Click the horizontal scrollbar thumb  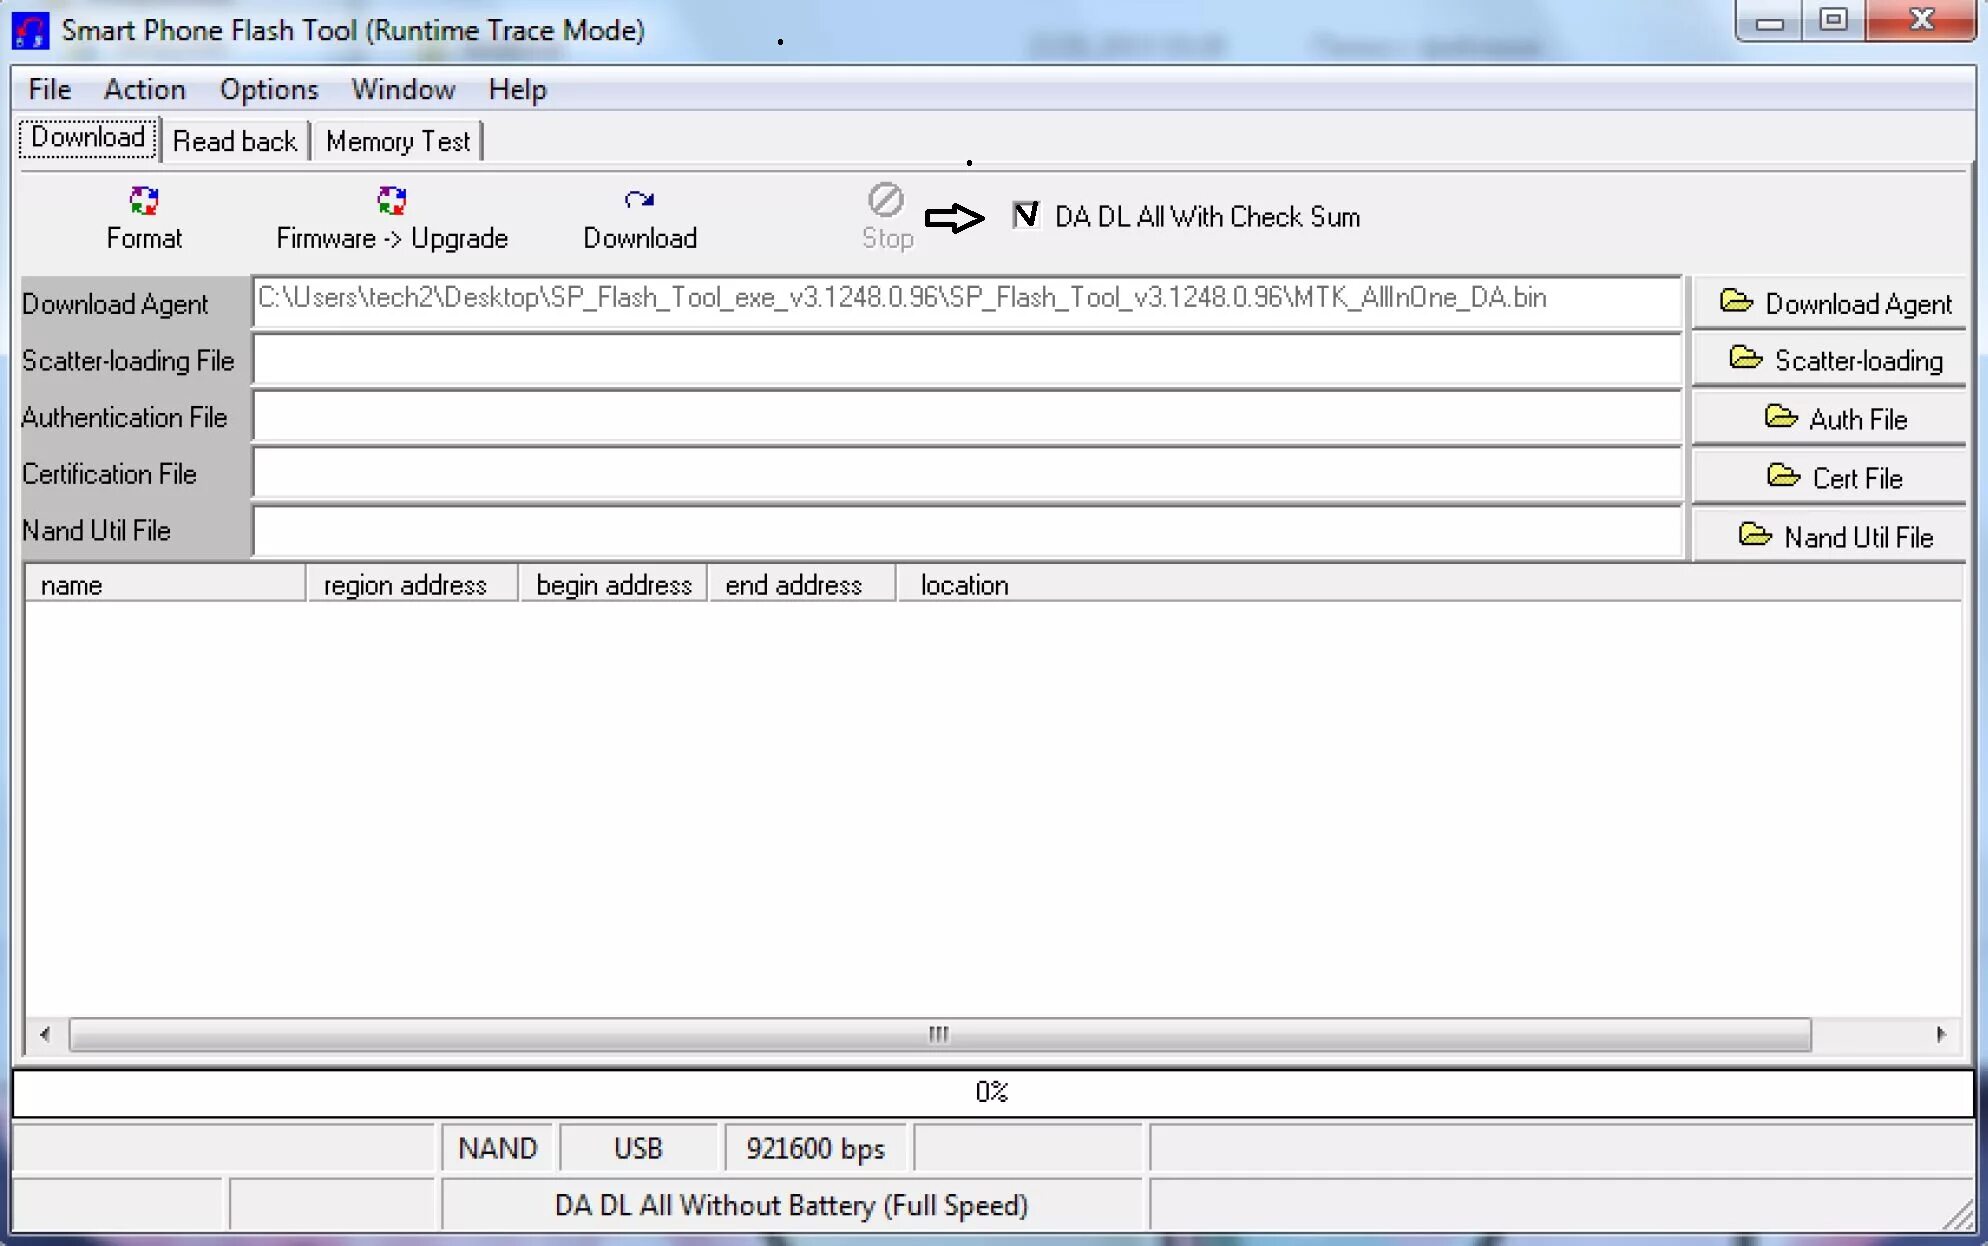[x=938, y=1034]
